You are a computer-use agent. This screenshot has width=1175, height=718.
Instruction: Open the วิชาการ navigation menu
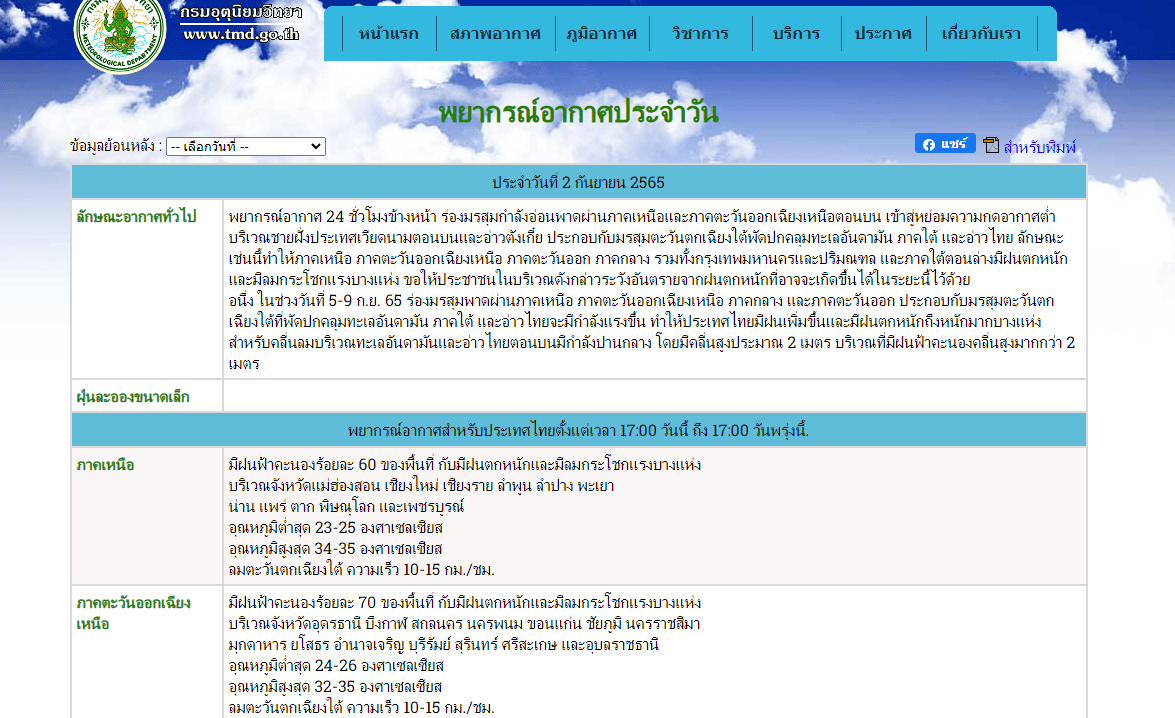click(700, 33)
